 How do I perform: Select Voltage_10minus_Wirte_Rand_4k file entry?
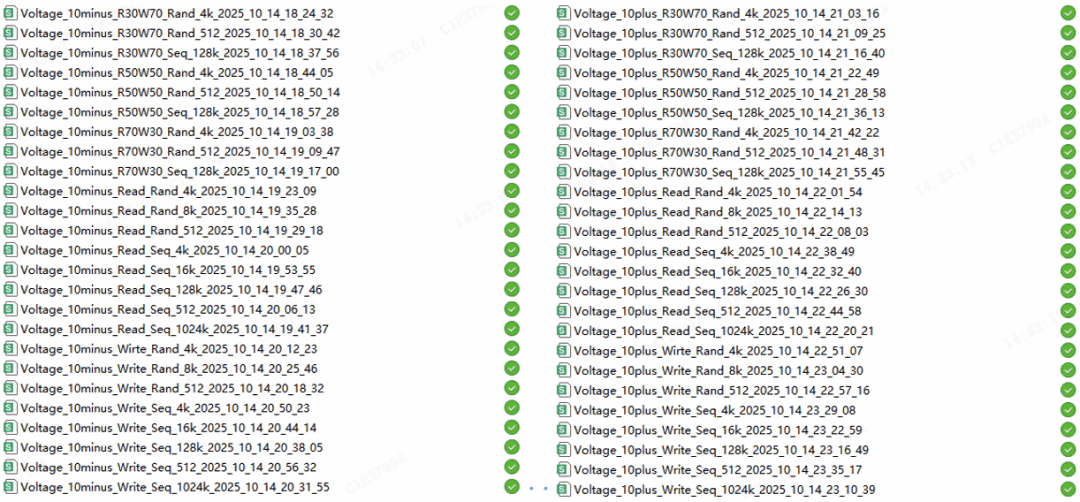click(169, 348)
